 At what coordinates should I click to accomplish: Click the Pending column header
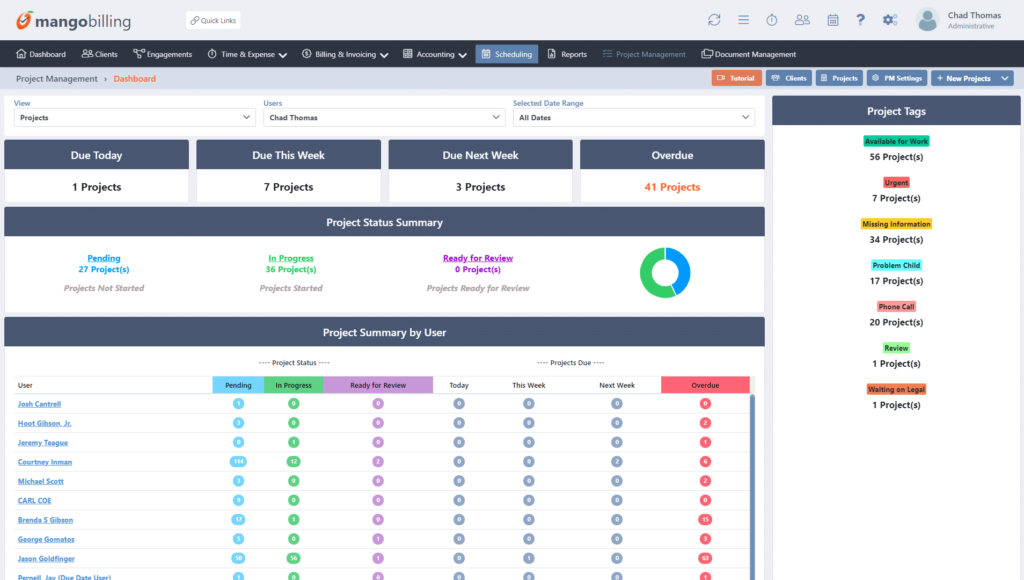238,385
